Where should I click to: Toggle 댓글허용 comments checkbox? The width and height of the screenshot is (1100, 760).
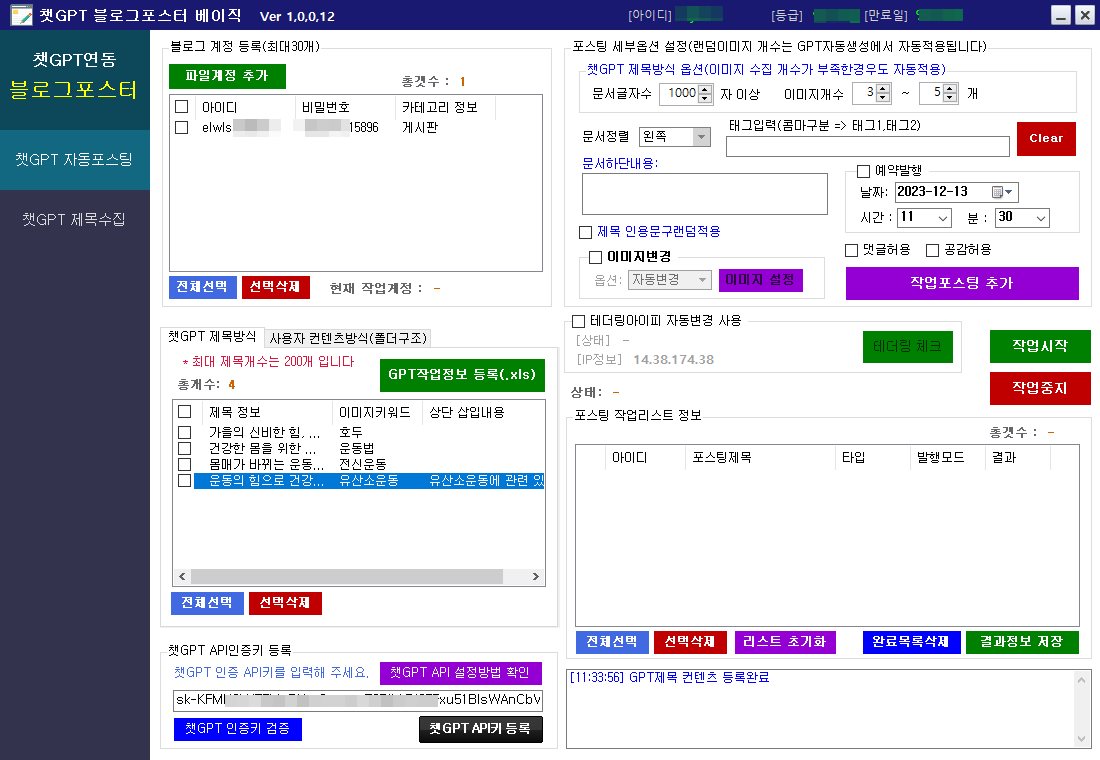(852, 250)
